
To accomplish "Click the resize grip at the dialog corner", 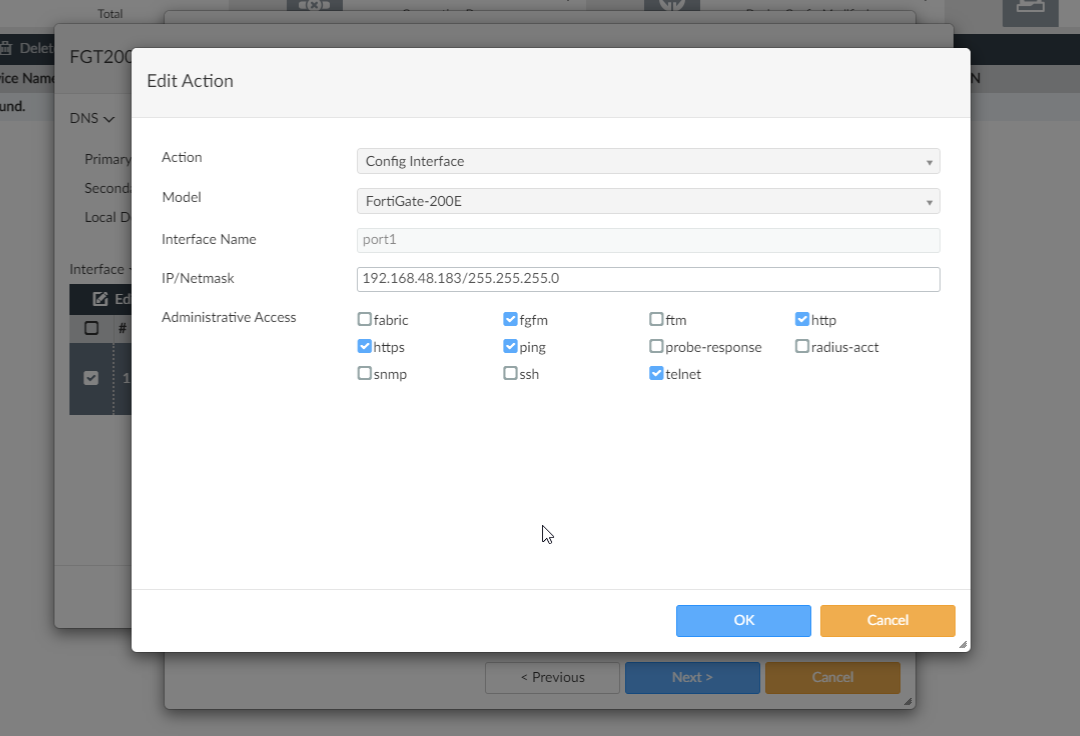I will (962, 644).
